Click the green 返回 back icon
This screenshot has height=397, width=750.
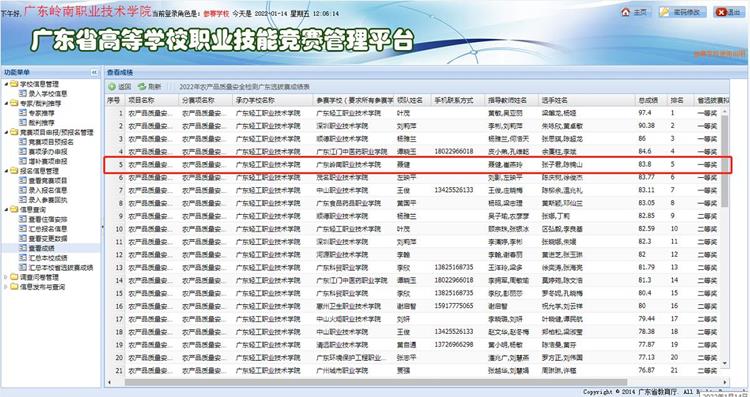(x=112, y=87)
